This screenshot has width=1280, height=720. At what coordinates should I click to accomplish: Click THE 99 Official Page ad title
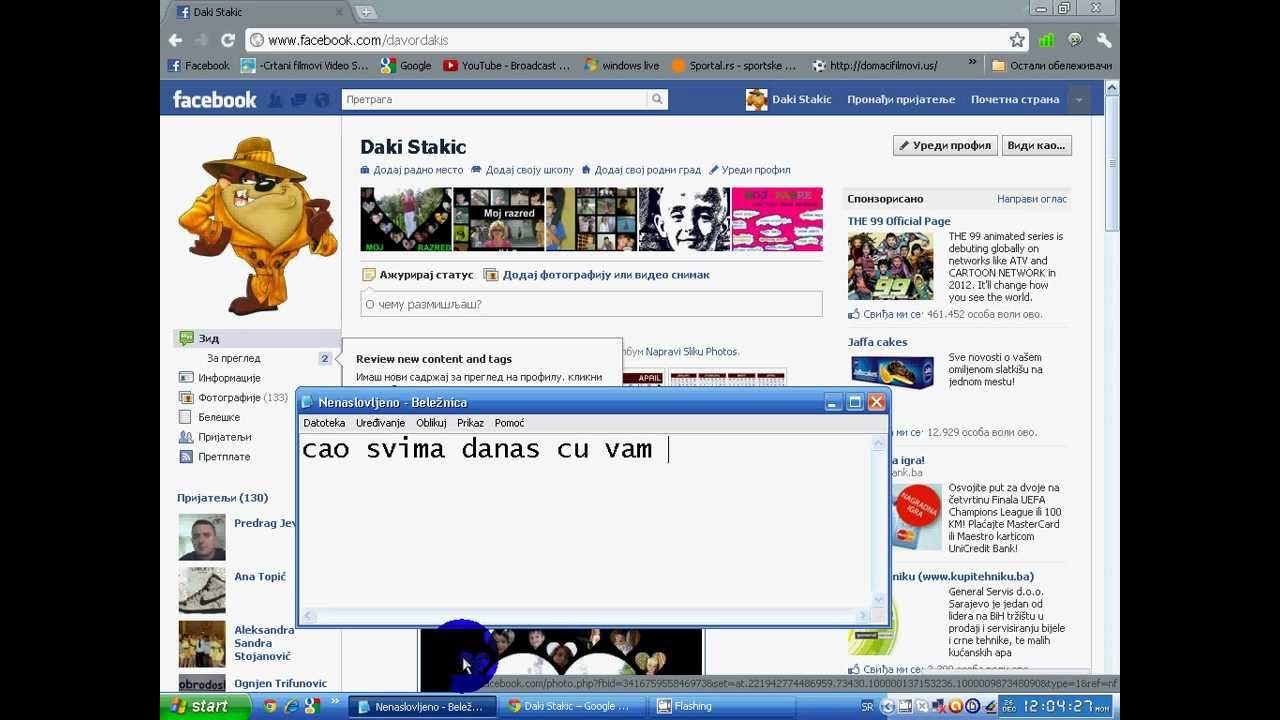click(x=899, y=221)
